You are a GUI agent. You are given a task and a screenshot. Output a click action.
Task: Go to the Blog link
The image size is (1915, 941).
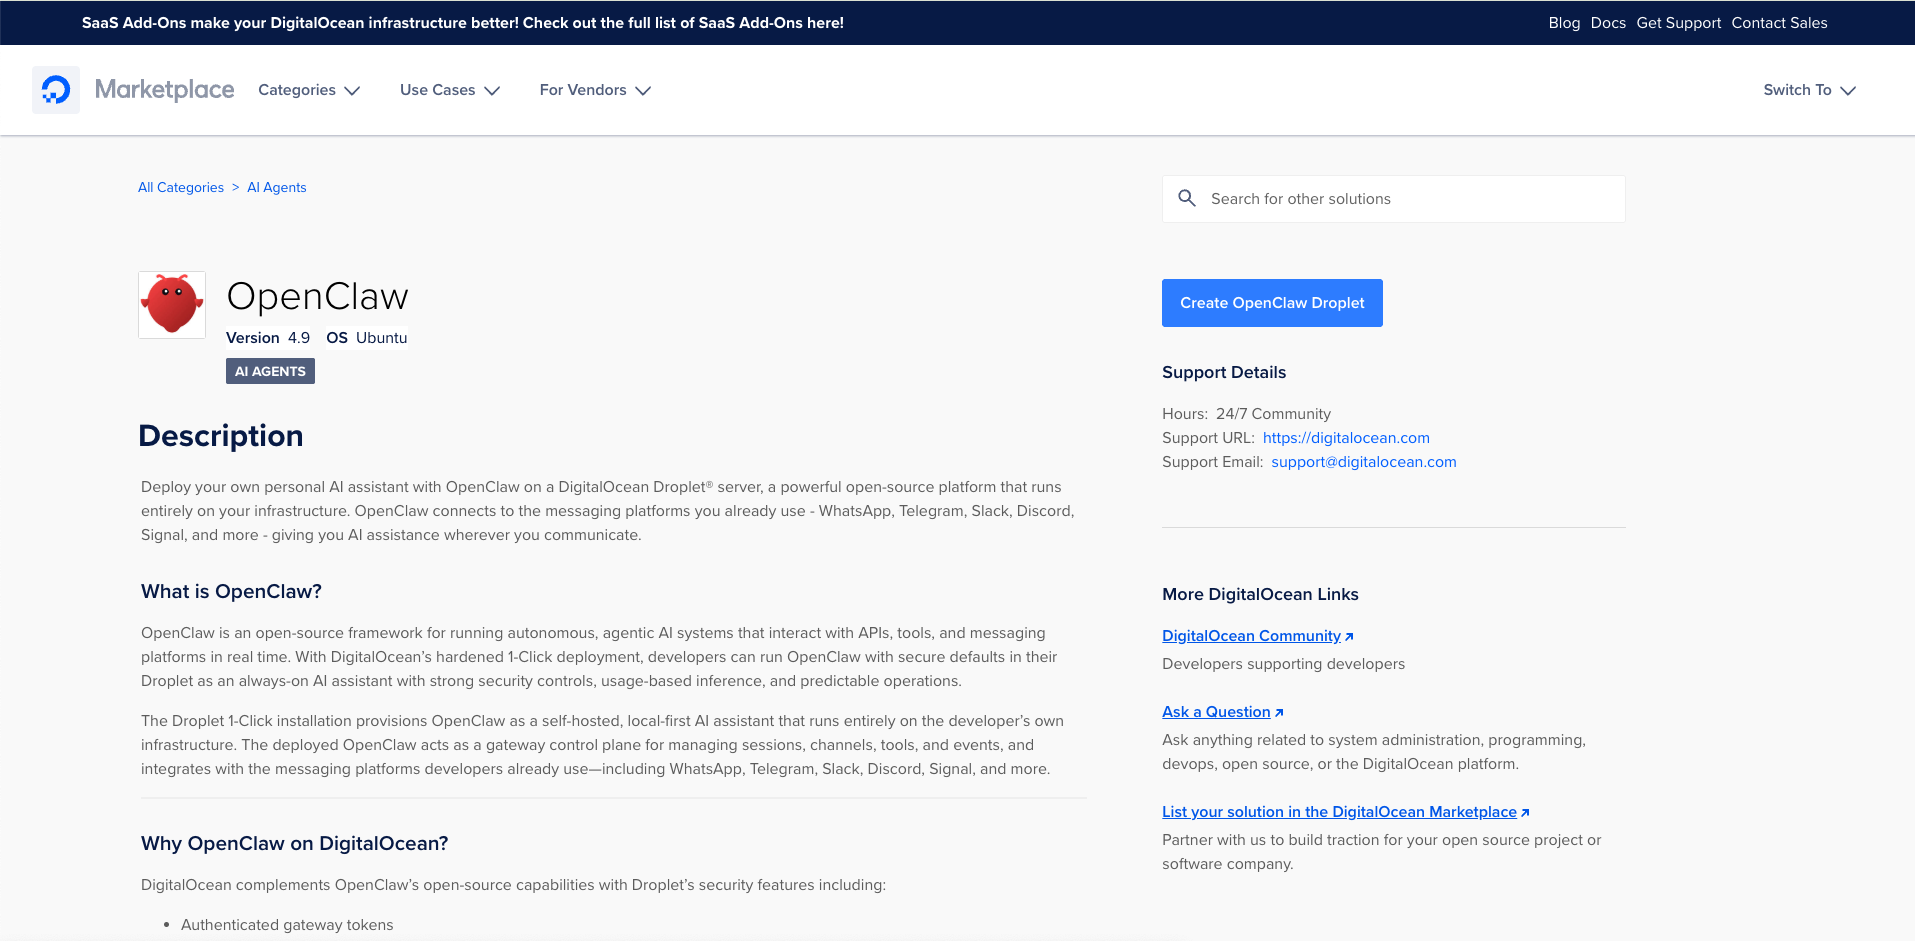point(1564,23)
